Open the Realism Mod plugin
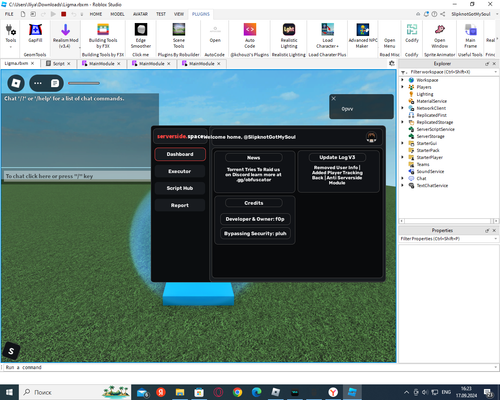Image resolution: width=500 pixels, height=400 pixels. tap(65, 36)
